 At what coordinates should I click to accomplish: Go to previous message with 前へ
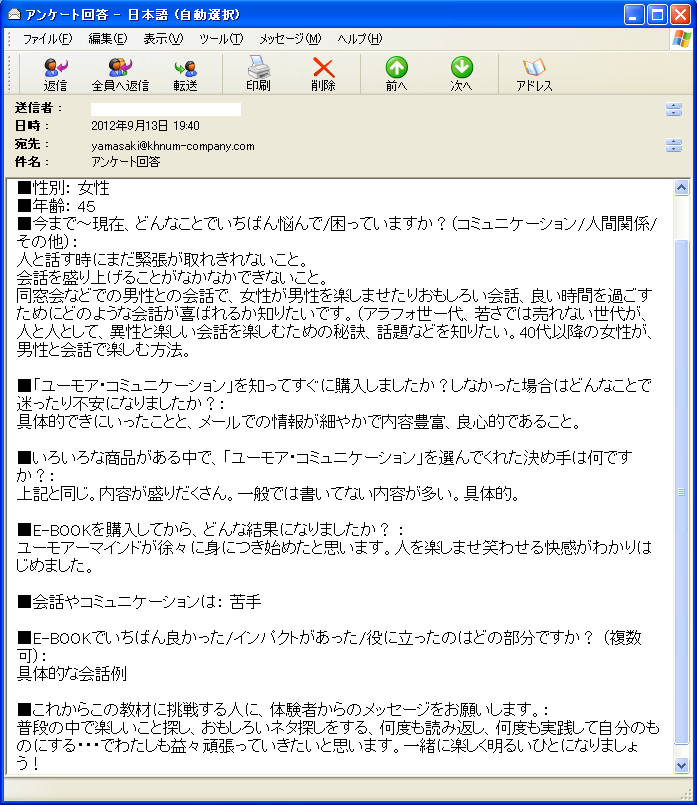coord(396,74)
